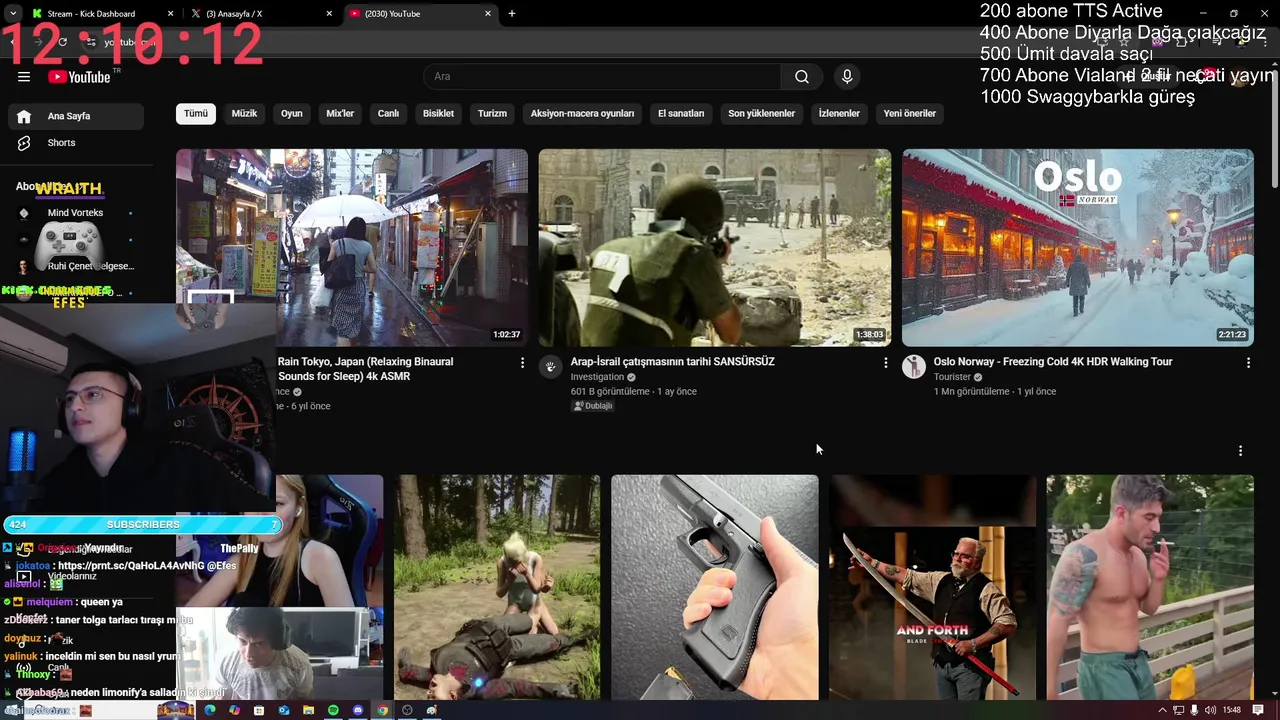The height and width of the screenshot is (720, 1280).
Task: Play the Arap-İsrail çatışması video thumbnail
Action: coord(715,248)
